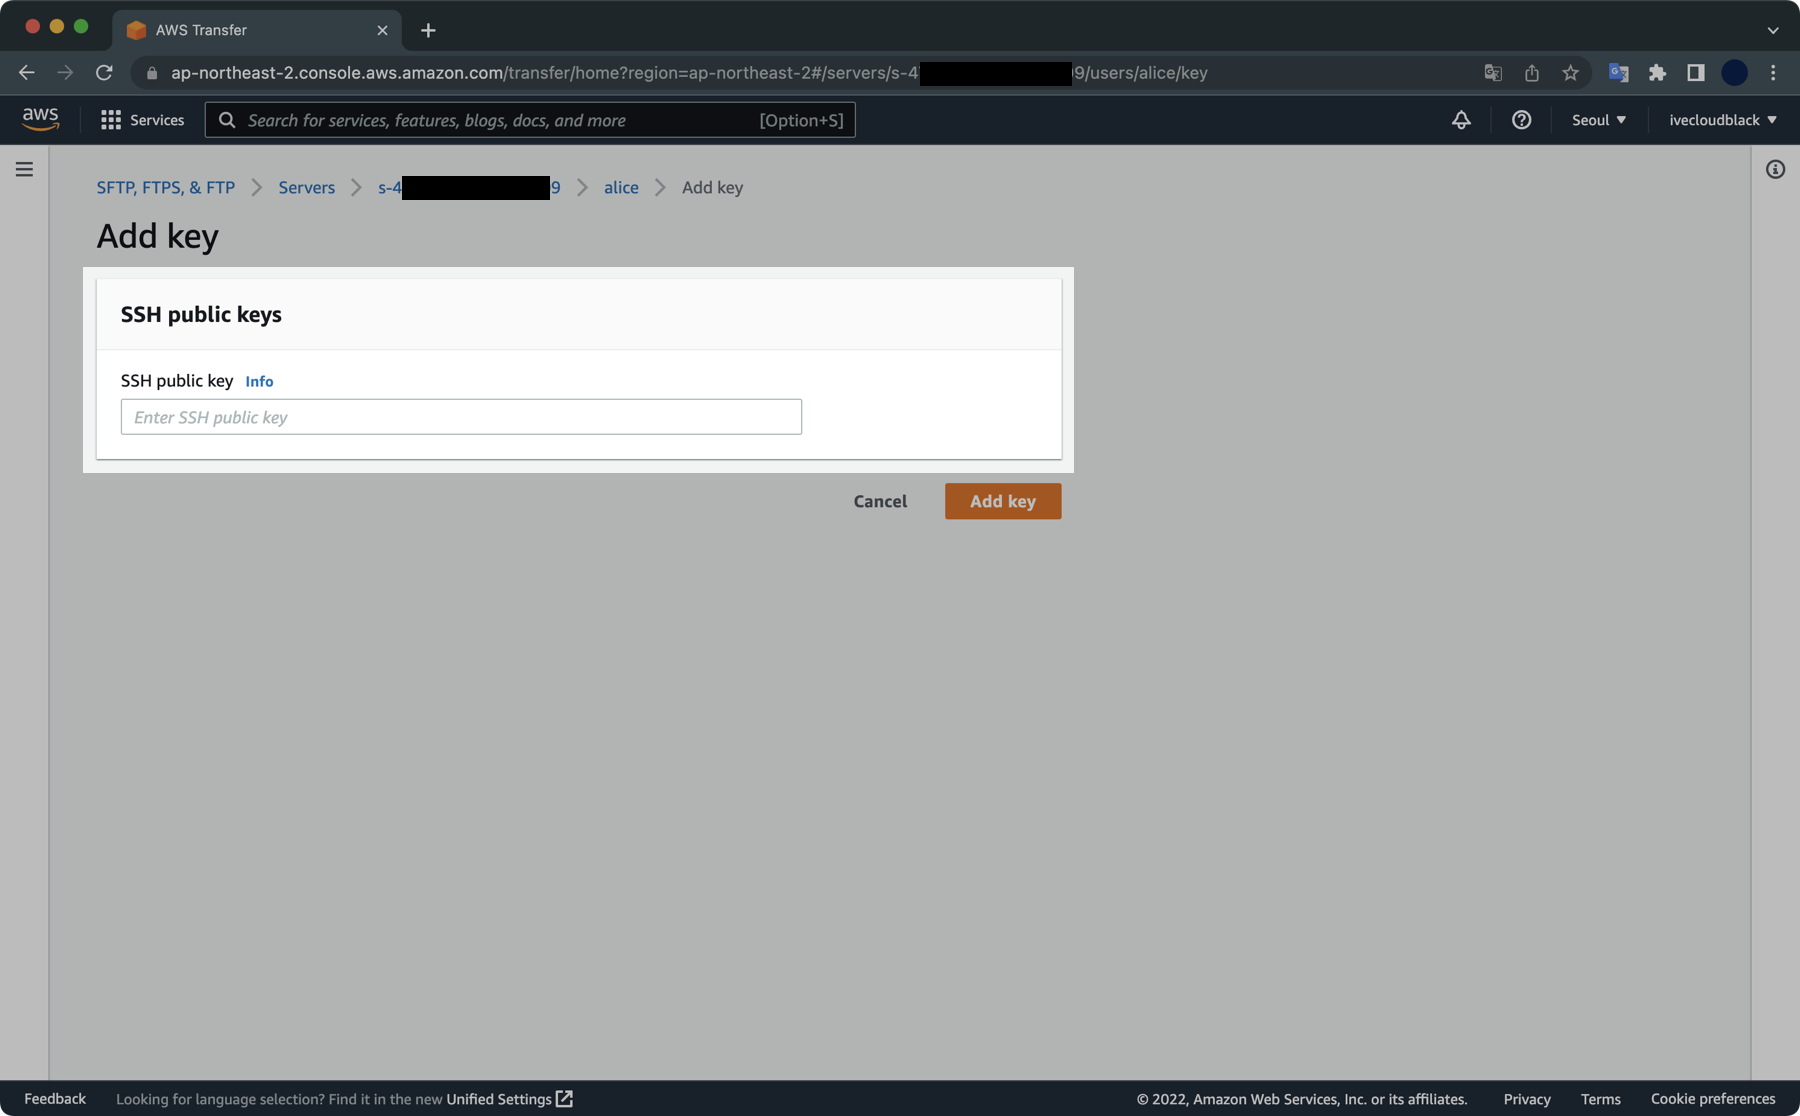The image size is (1800, 1116).
Task: Open the Servers breadcrumb link
Action: tap(306, 187)
